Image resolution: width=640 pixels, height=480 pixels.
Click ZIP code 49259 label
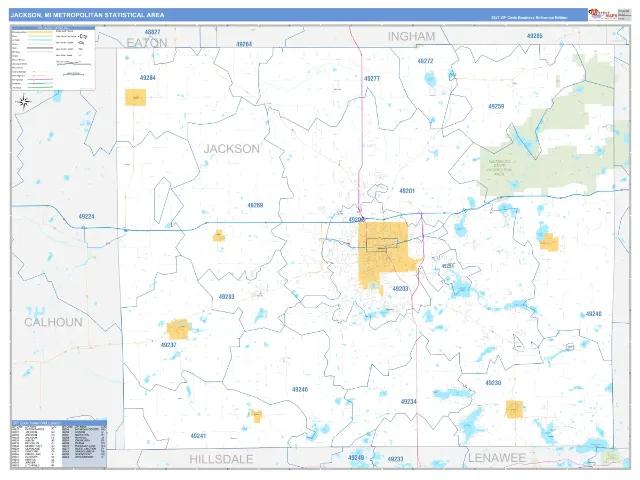[496, 107]
